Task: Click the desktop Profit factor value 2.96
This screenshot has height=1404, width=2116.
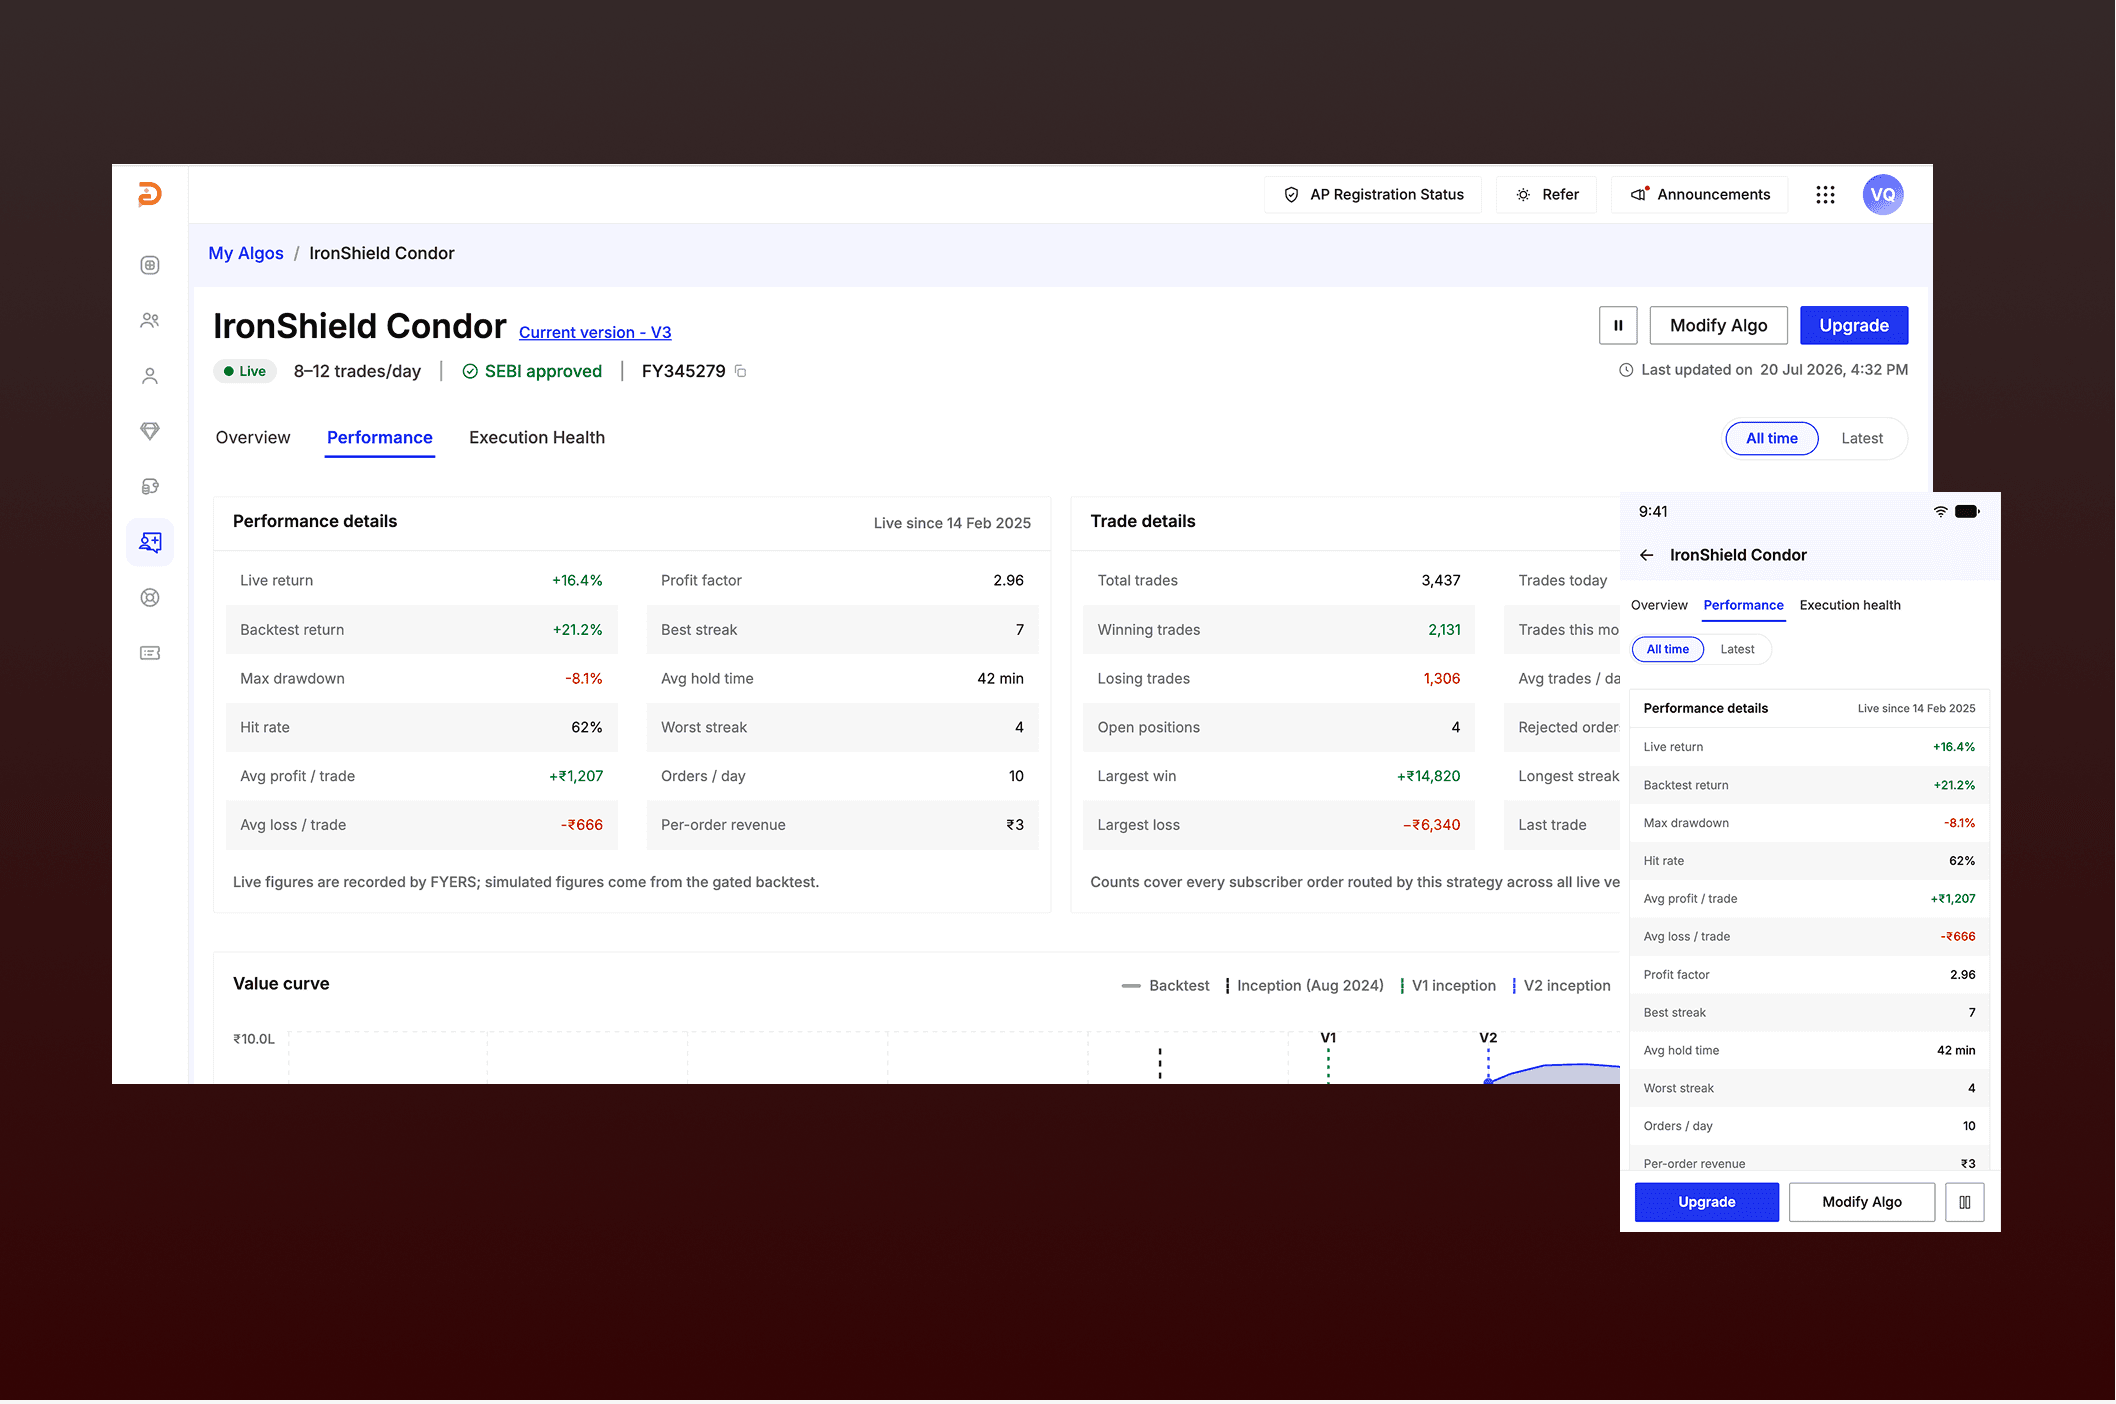Action: [x=1008, y=580]
